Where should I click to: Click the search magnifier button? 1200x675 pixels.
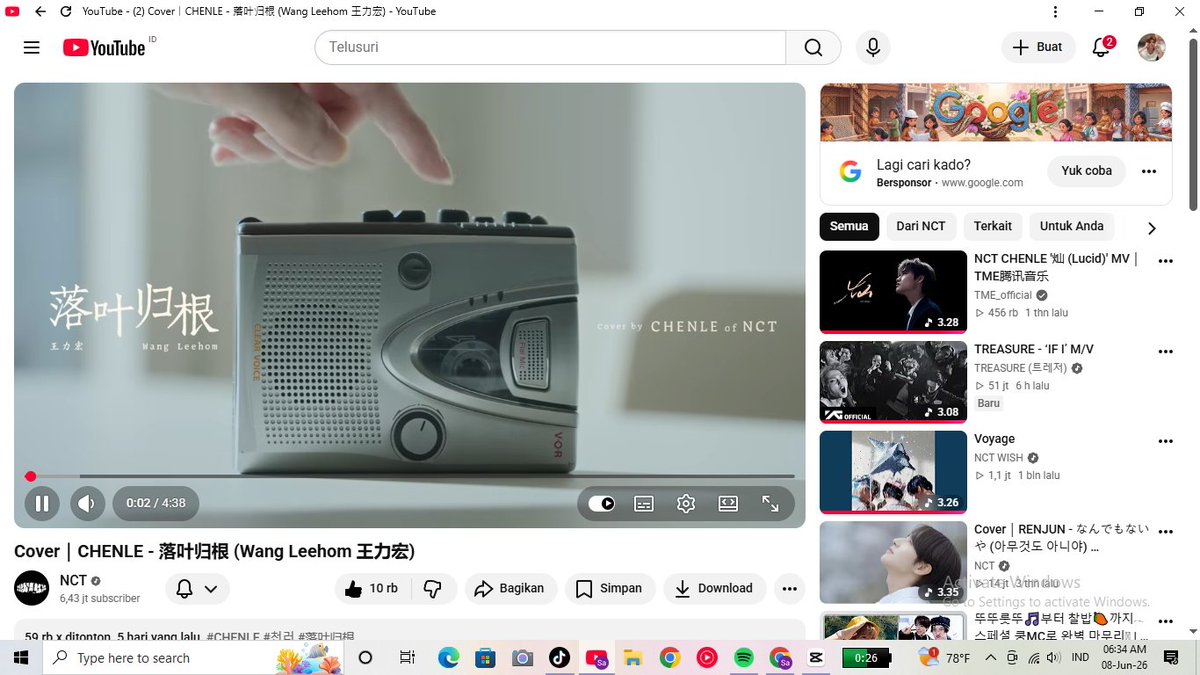(x=813, y=48)
